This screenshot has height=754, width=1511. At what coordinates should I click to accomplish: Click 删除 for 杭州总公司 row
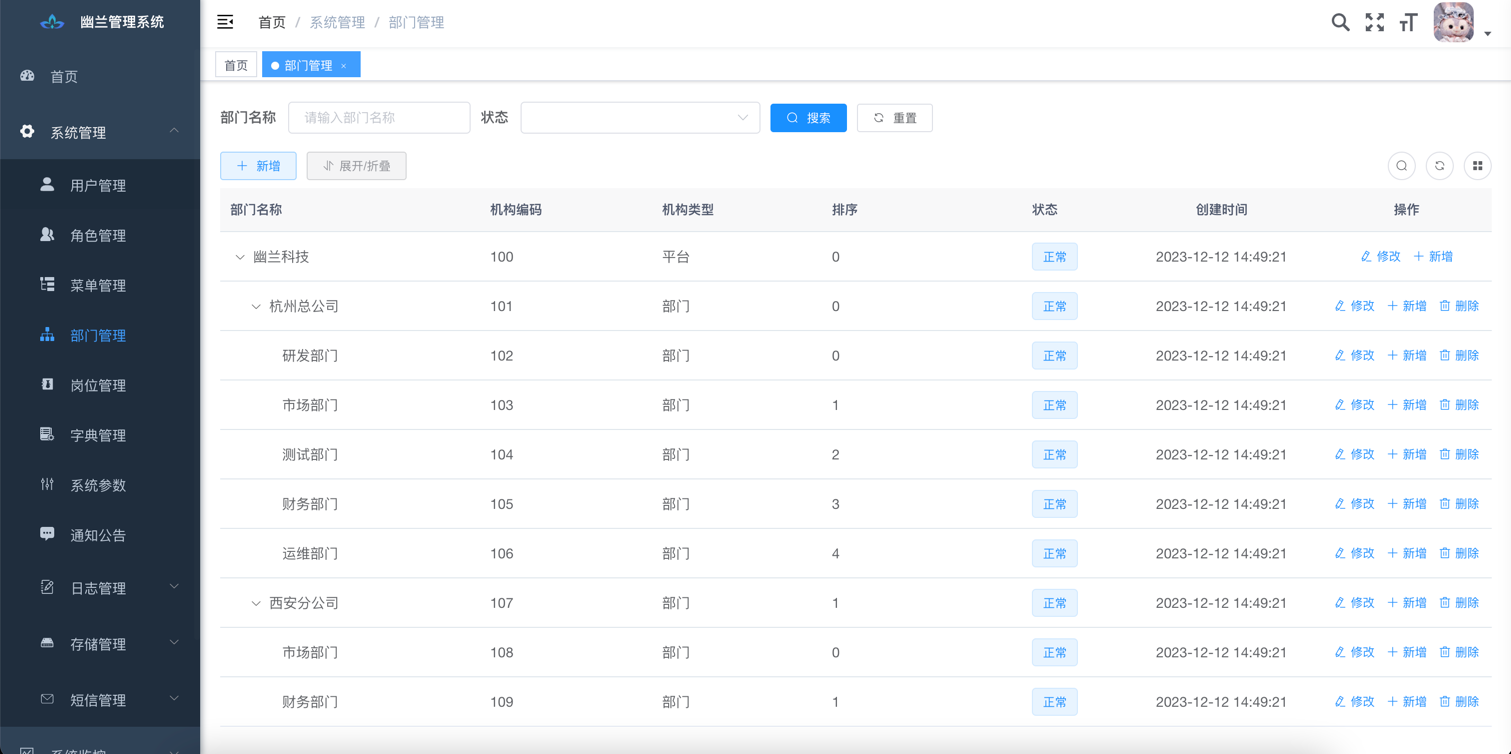tap(1459, 306)
